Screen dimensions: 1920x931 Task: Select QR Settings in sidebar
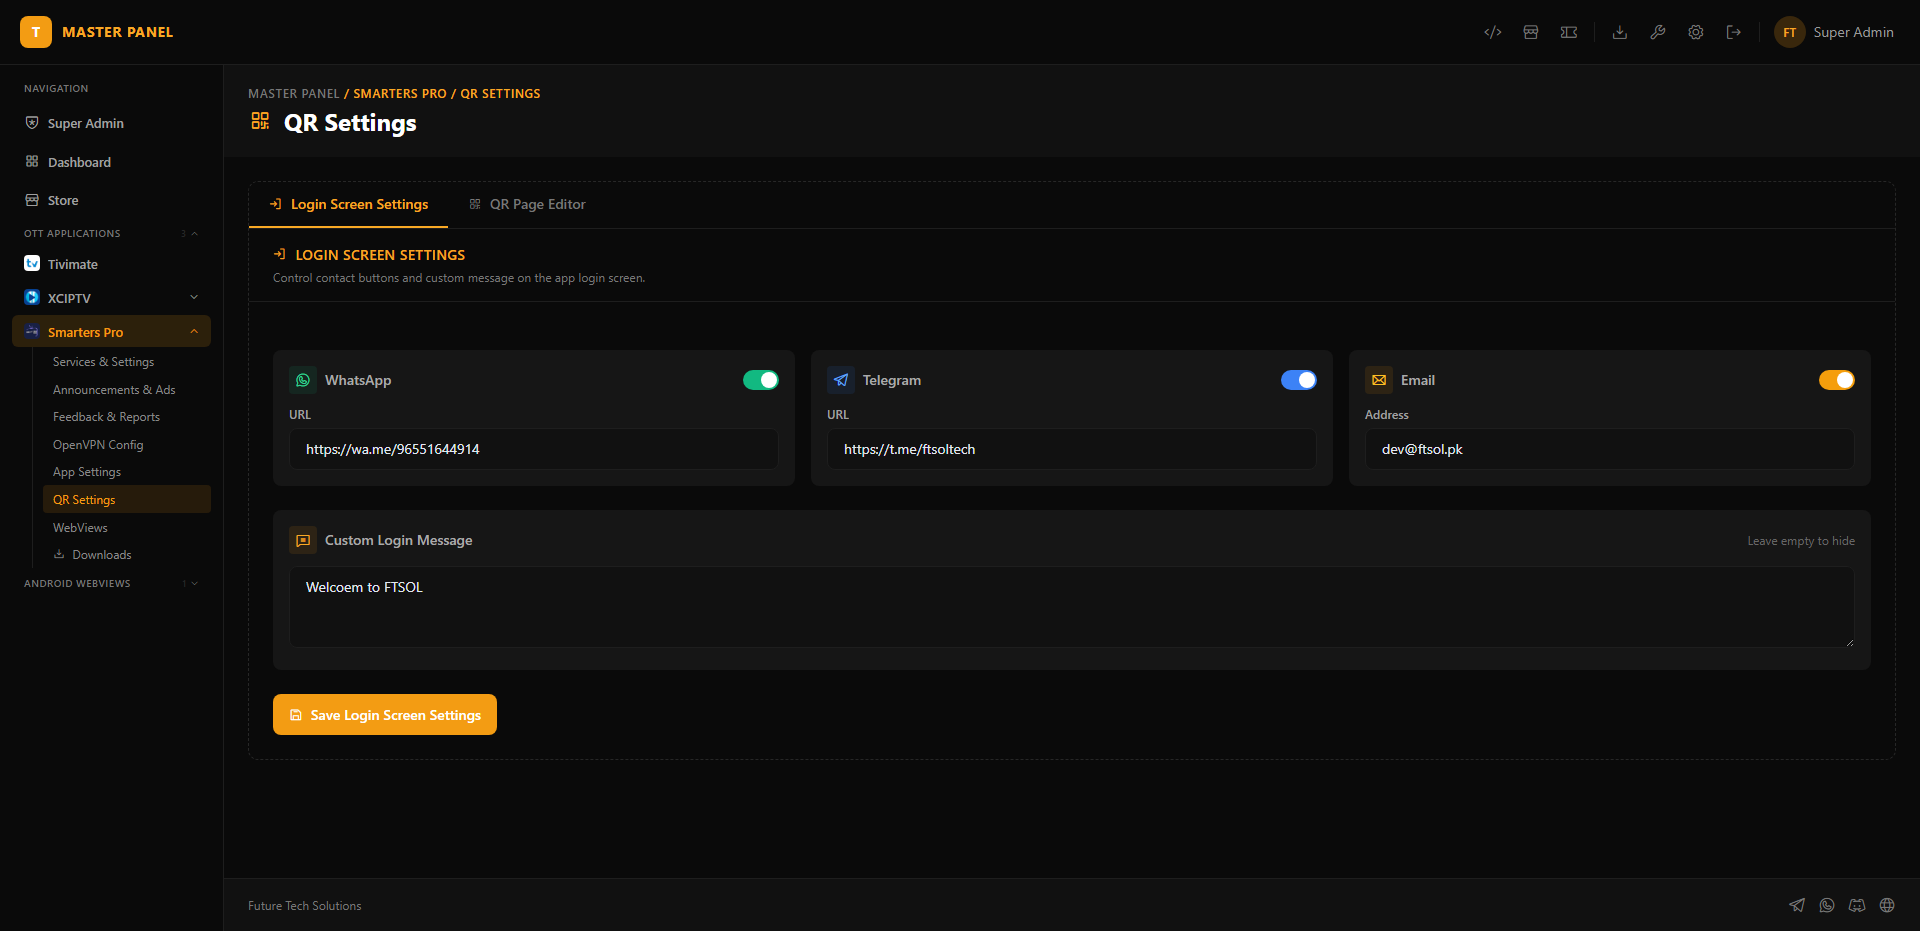(x=127, y=499)
